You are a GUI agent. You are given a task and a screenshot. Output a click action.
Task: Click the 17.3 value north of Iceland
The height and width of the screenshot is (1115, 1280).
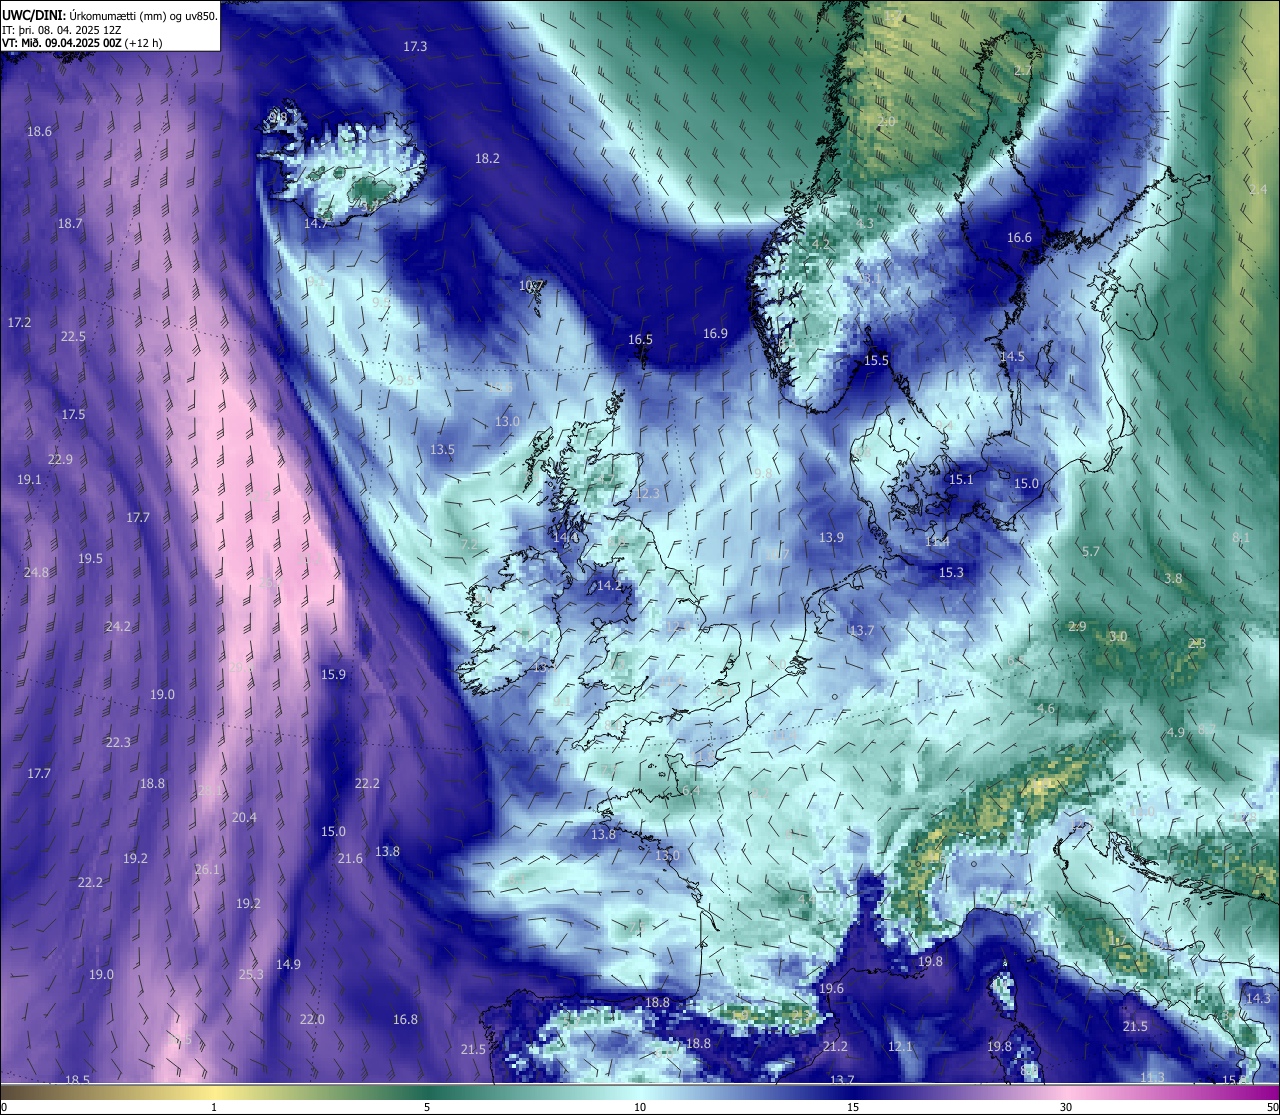point(415,47)
